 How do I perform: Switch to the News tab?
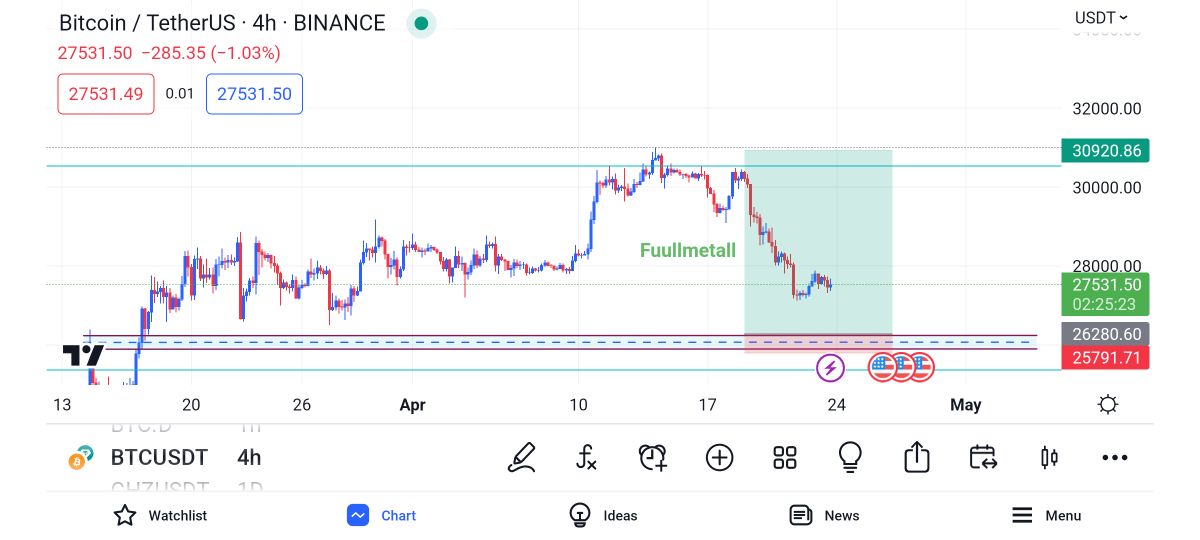coord(824,515)
